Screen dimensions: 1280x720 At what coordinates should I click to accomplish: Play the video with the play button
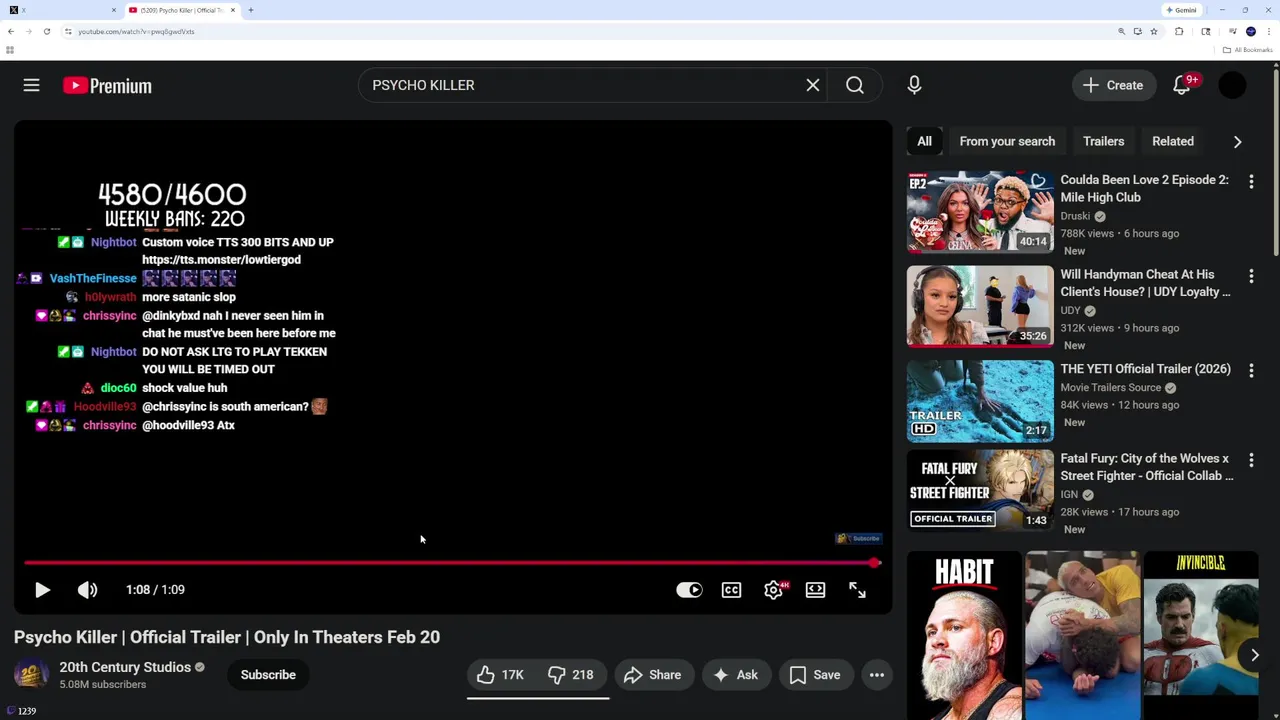(42, 590)
